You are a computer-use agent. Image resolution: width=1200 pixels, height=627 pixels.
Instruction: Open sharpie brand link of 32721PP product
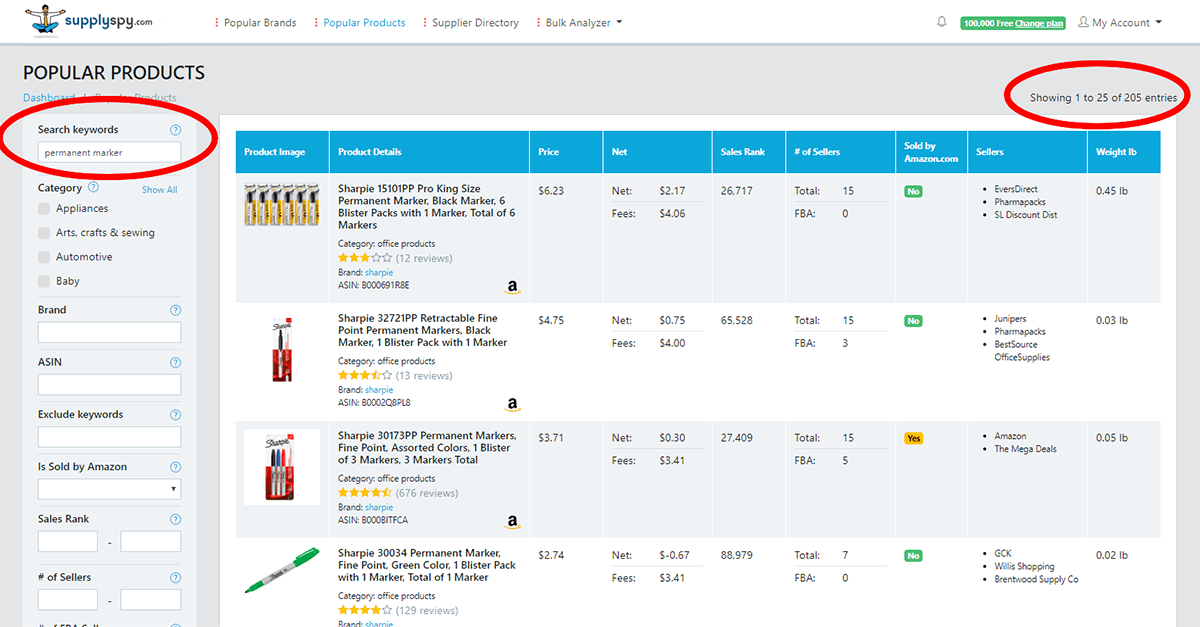379,390
